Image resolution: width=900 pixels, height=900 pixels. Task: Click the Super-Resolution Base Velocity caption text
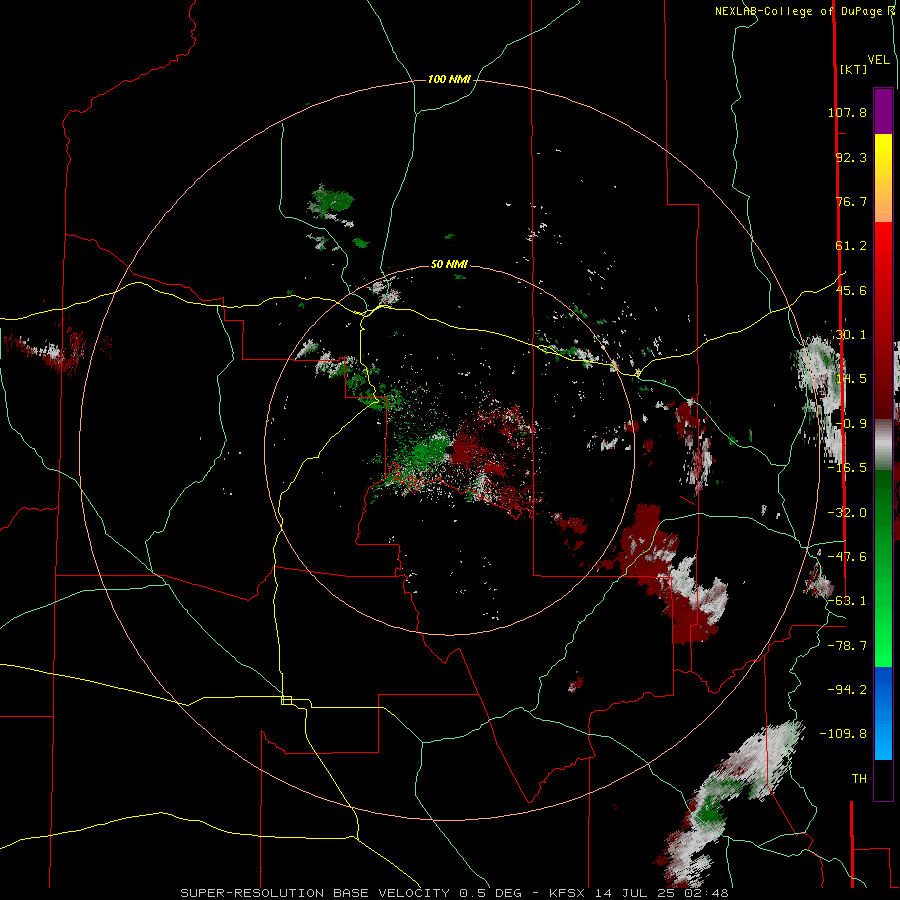pos(455,893)
